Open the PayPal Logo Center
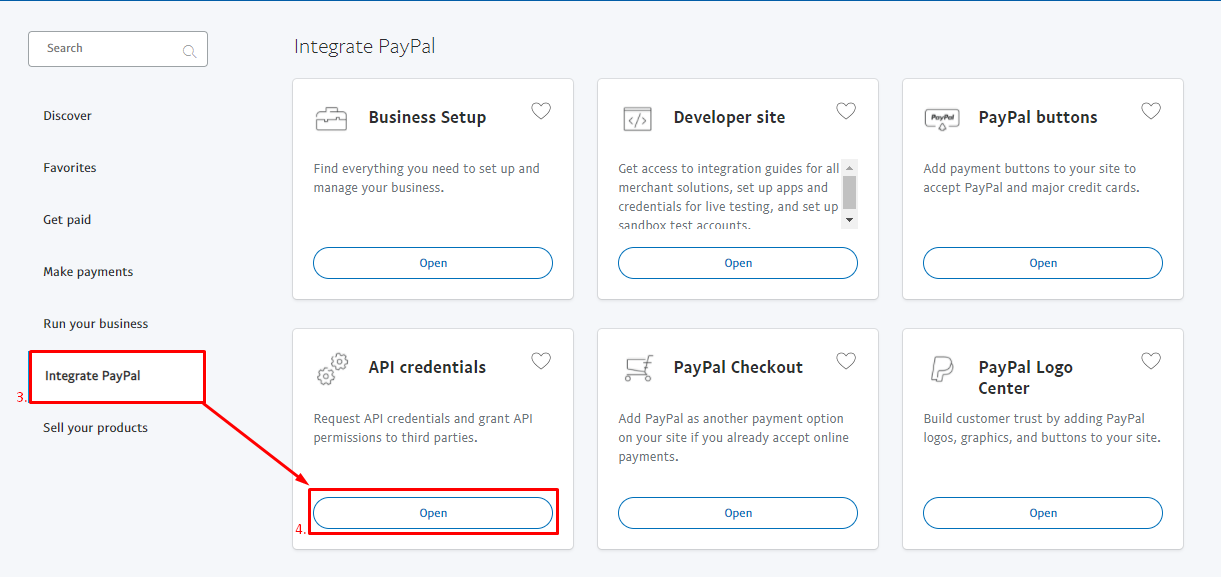Screen dimensions: 1221x577 coord(1042,512)
